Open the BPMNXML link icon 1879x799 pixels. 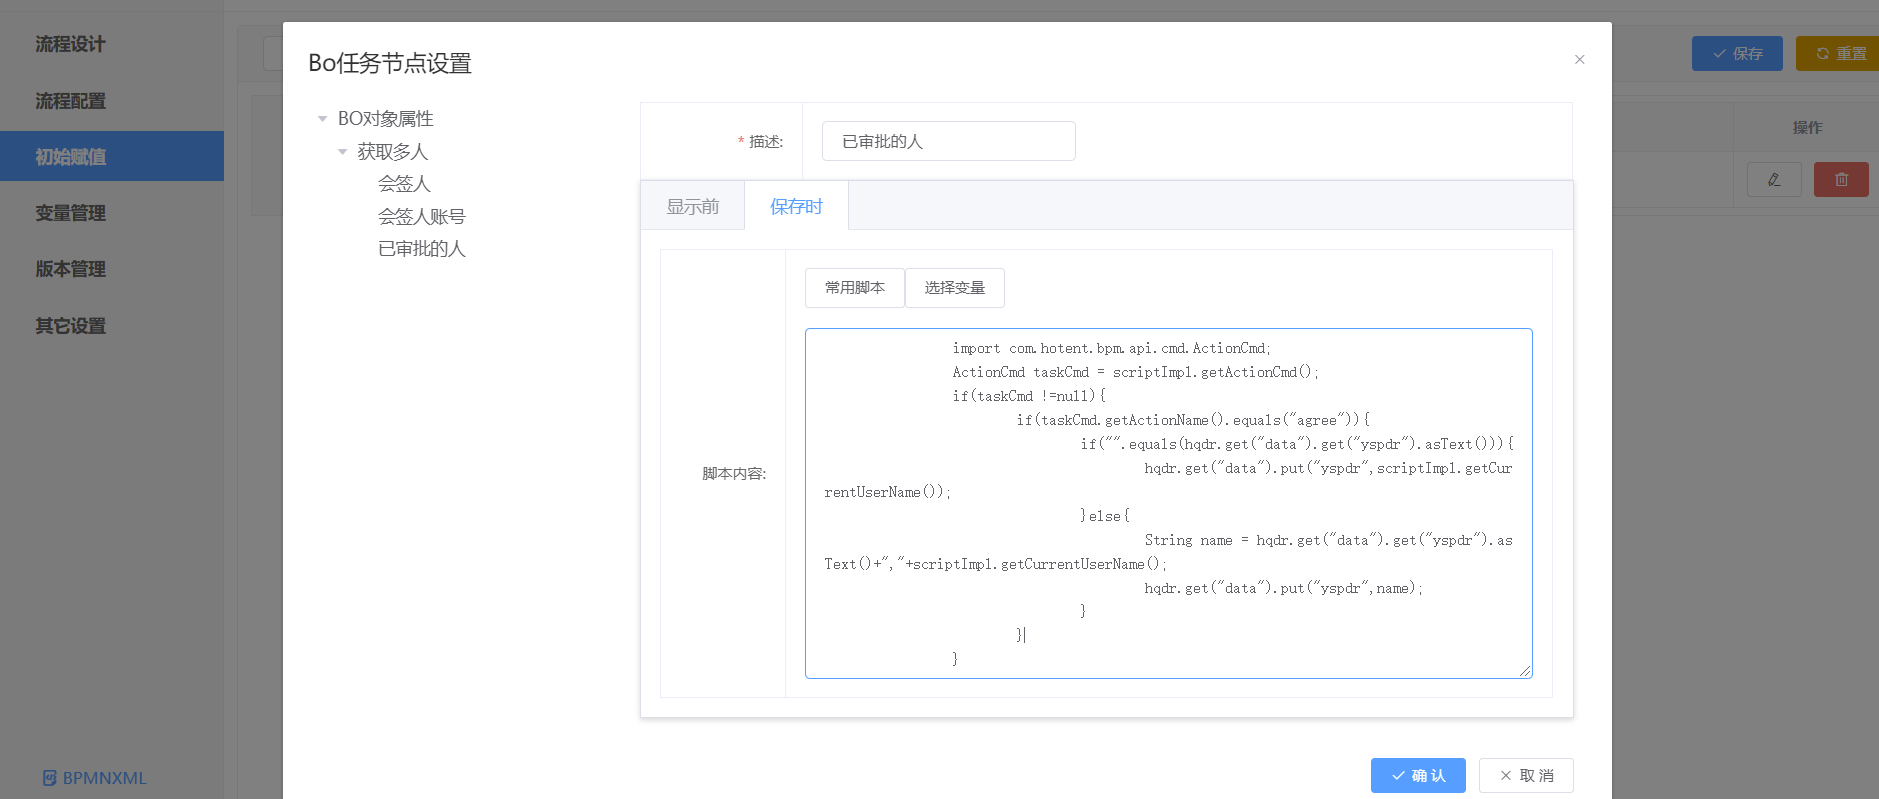coord(50,778)
